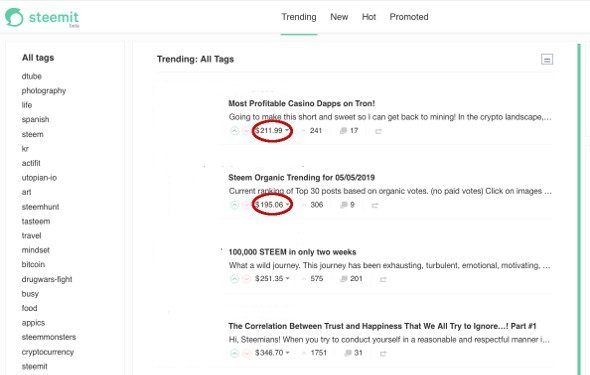Filter by the steemhunt tag
This screenshot has width=590, height=375.
40,207
